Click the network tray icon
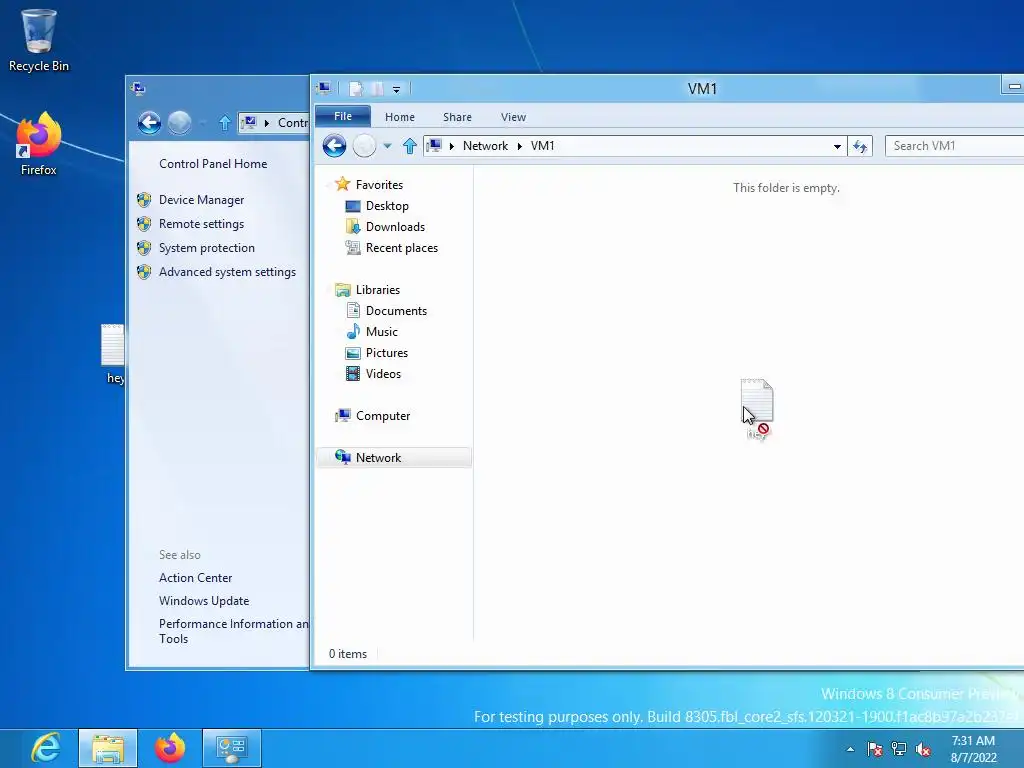 tap(899, 750)
